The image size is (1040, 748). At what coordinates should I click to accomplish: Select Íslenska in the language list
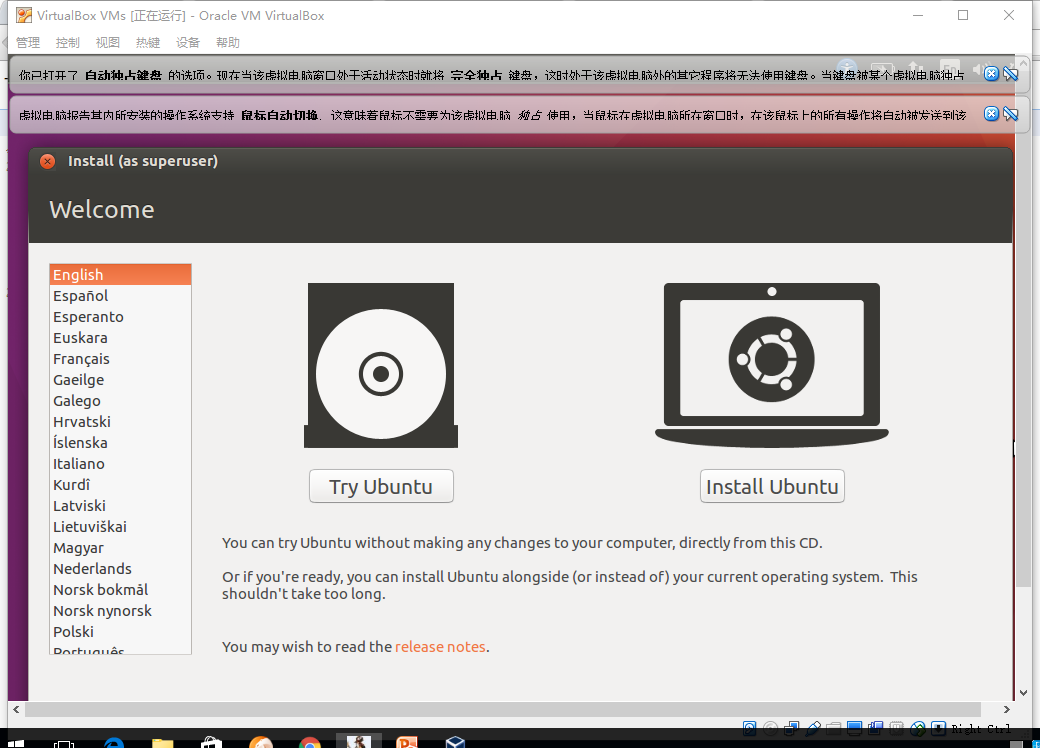pyautogui.click(x=120, y=443)
